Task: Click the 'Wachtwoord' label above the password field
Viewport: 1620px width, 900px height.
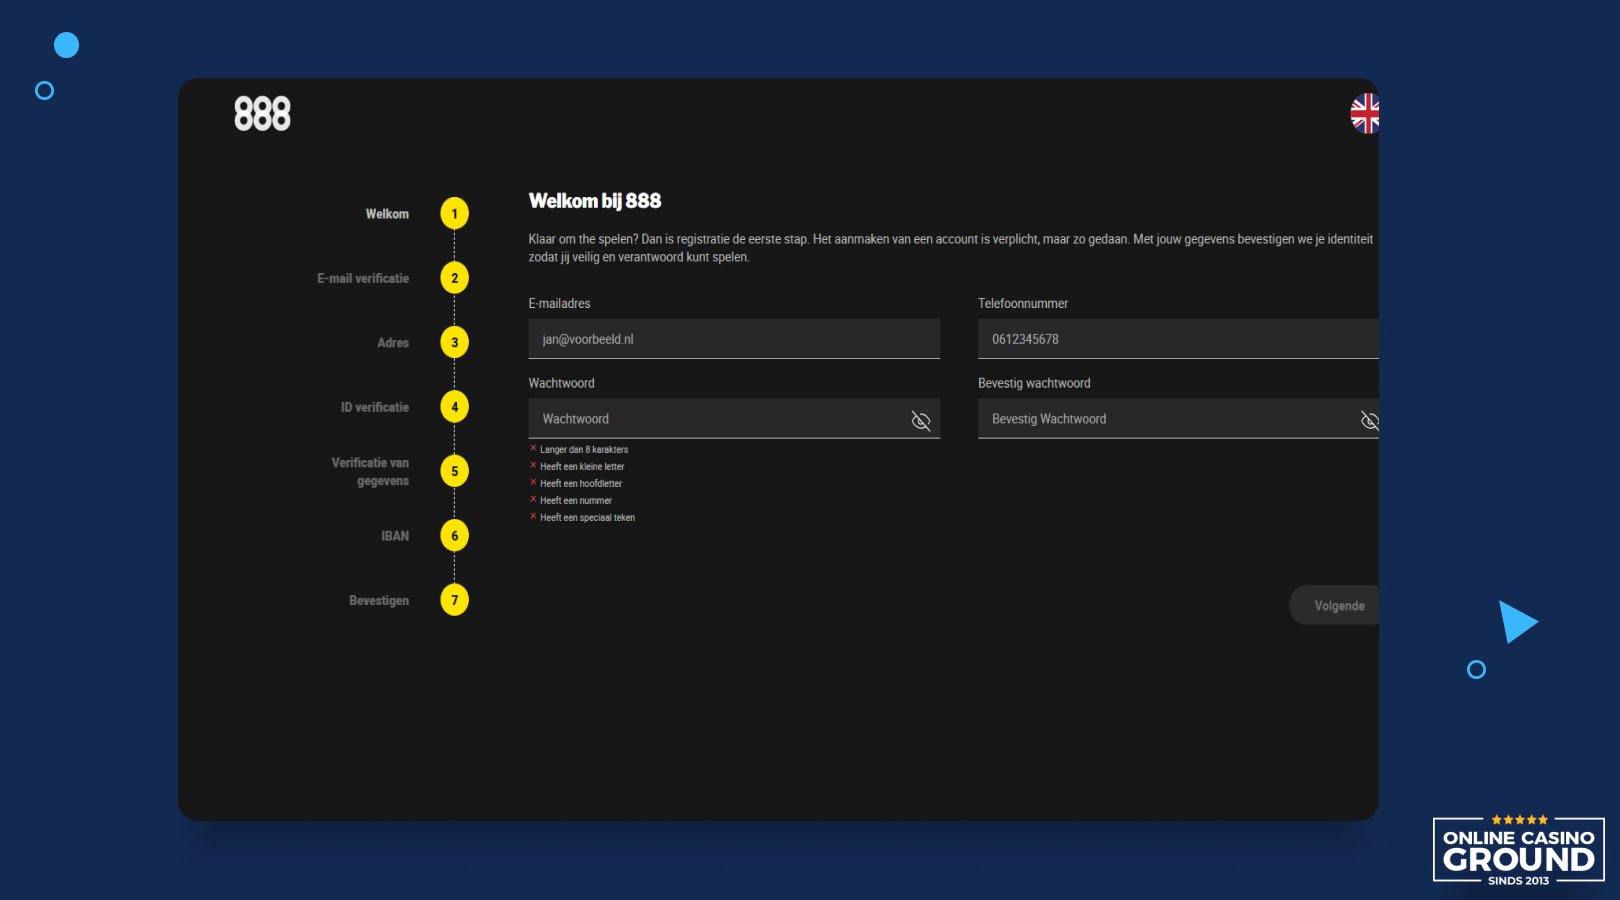Action: 561,383
